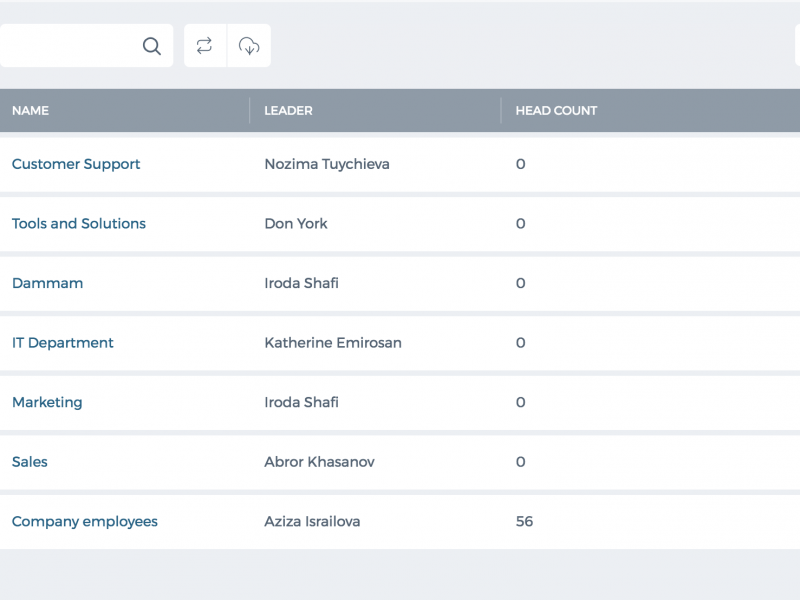Open the Customer Support department link

coord(76,164)
